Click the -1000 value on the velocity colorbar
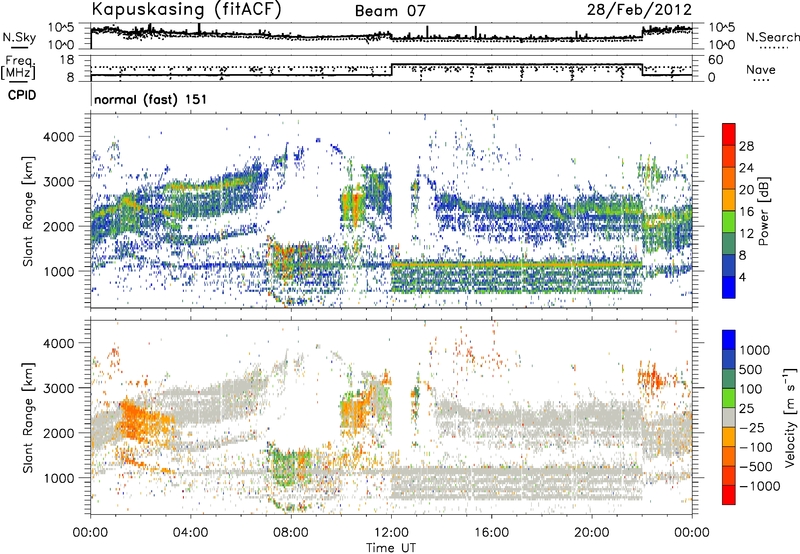Screen dimensions: 800x554 point(759,486)
